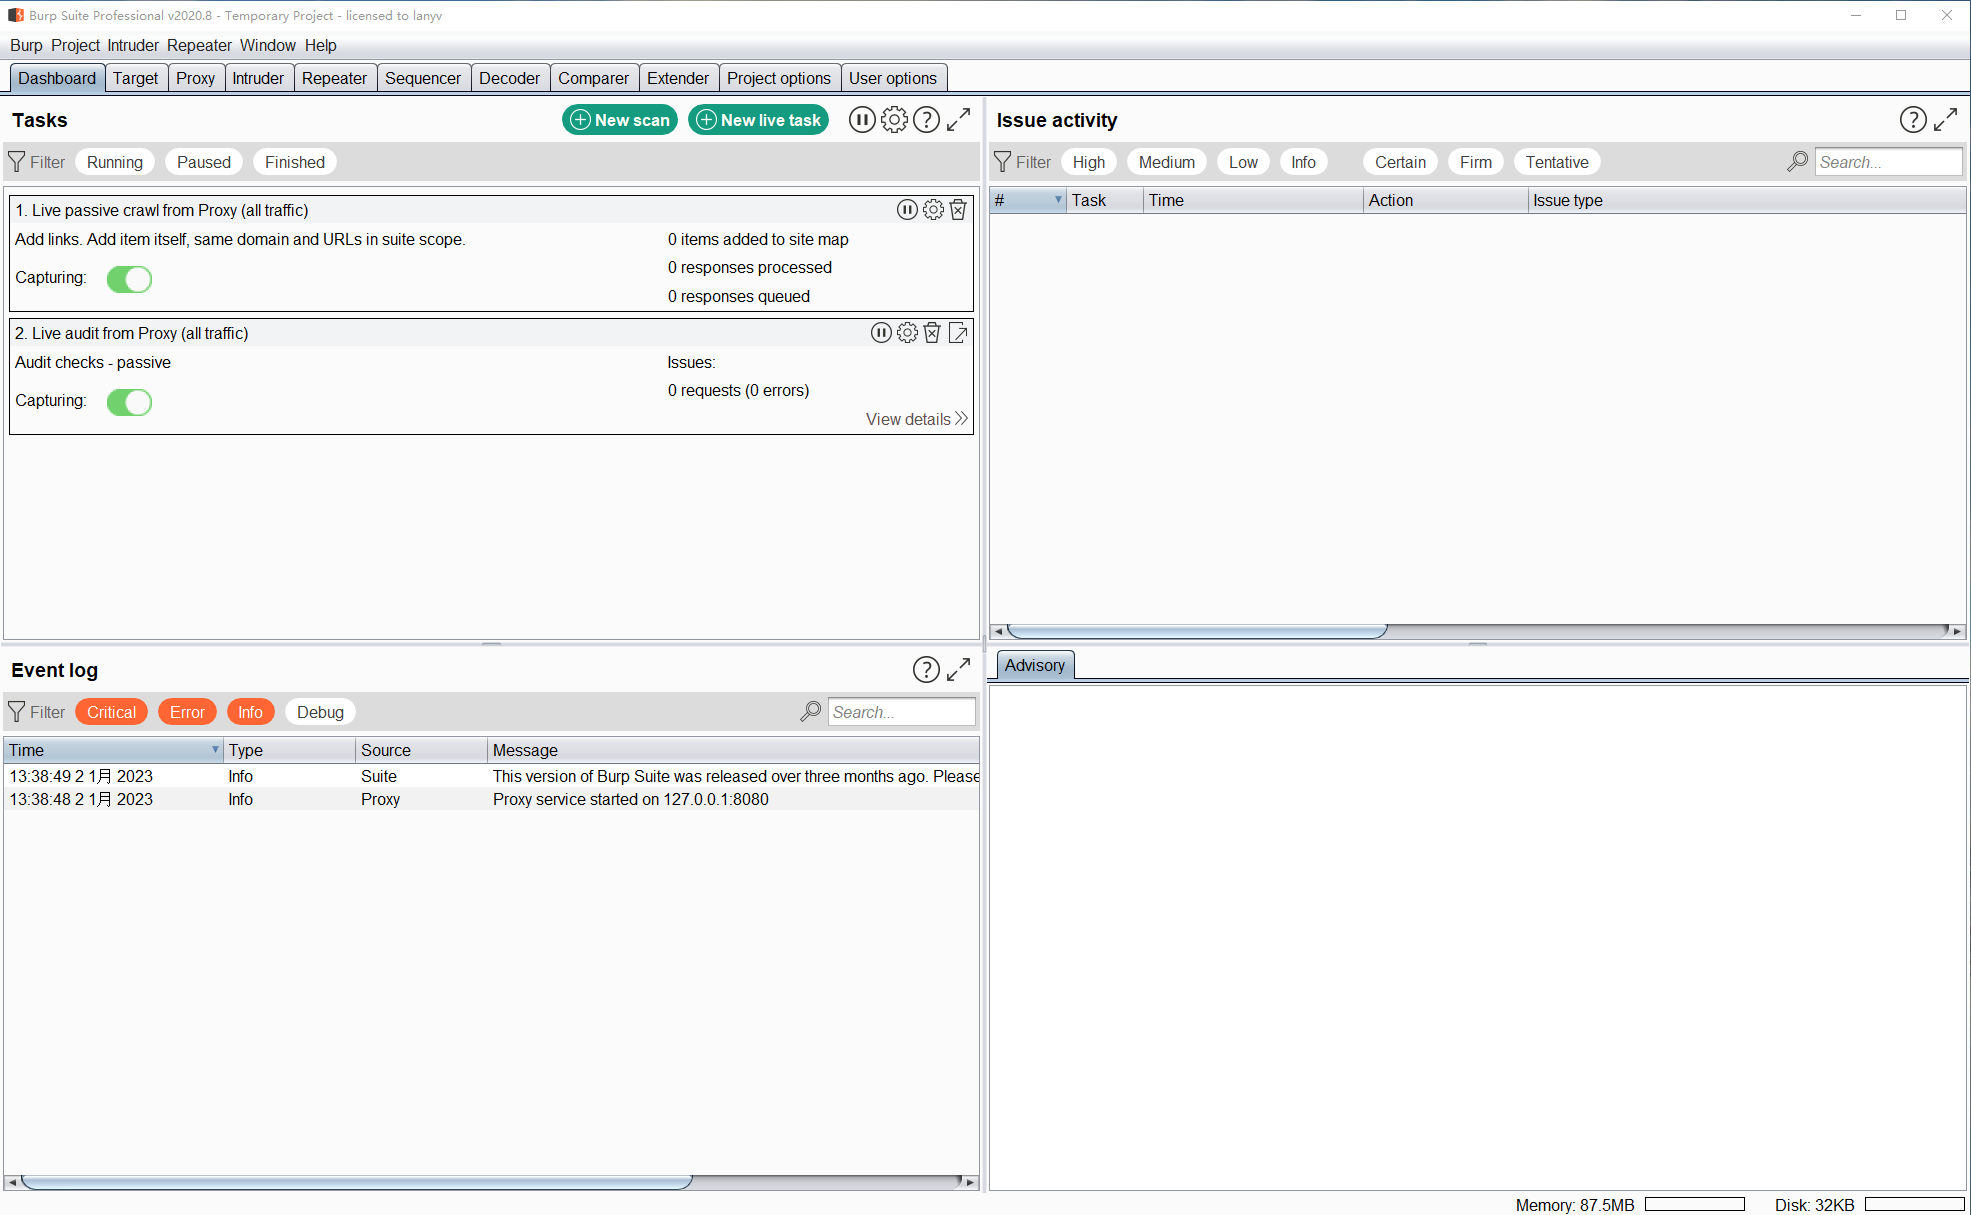This screenshot has height=1215, width=1971.
Task: Toggle Info event log filter
Action: [250, 712]
